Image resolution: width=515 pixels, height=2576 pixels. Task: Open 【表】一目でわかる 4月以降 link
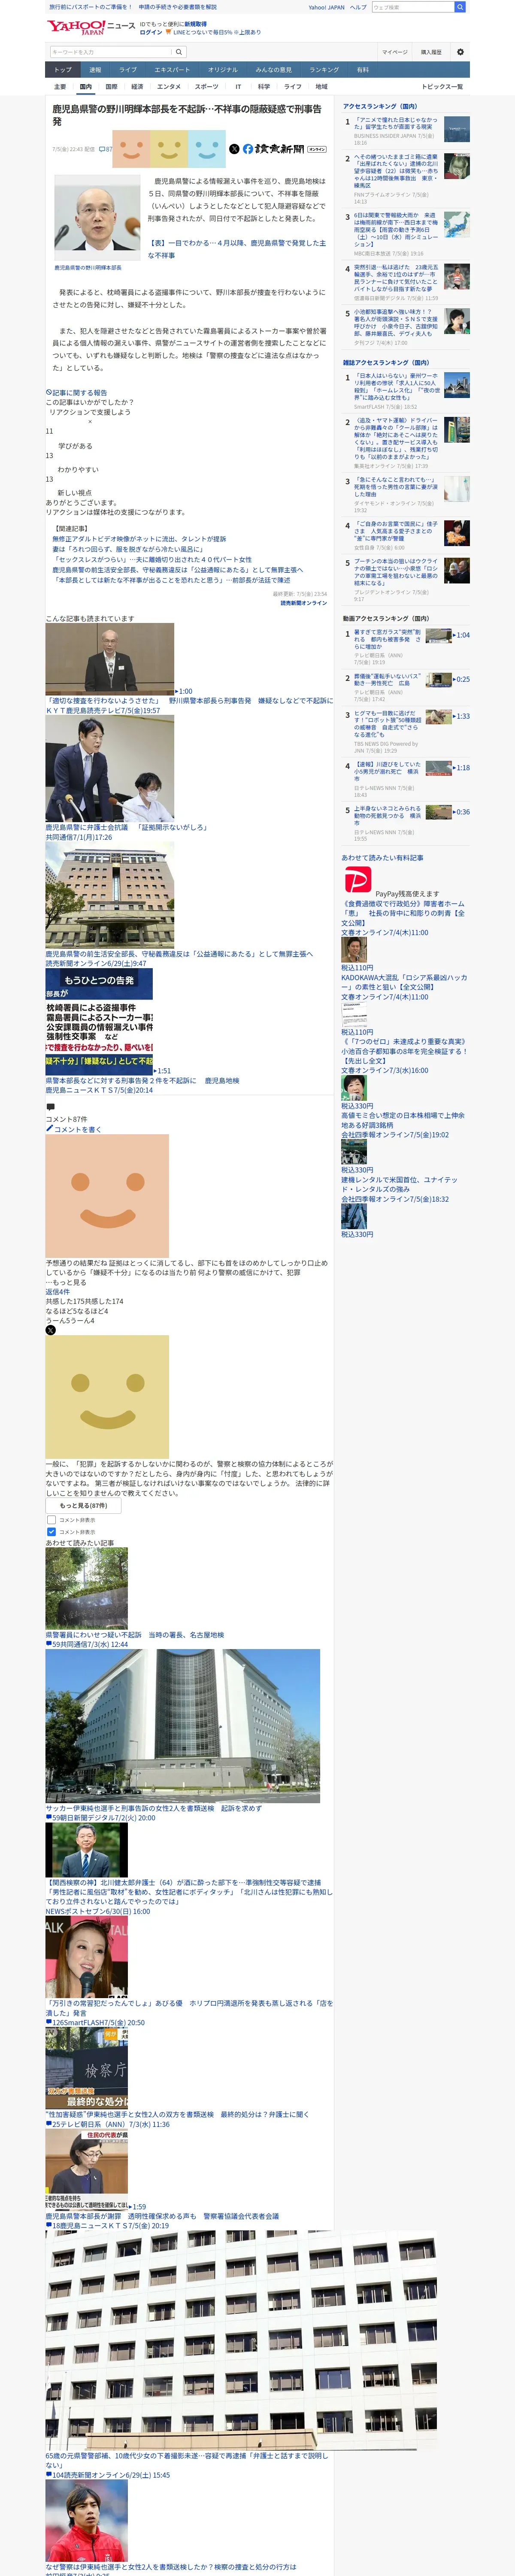tap(237, 249)
